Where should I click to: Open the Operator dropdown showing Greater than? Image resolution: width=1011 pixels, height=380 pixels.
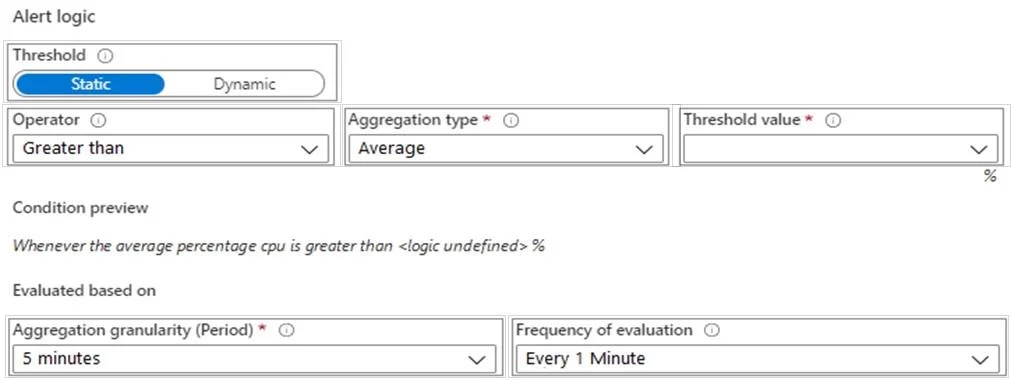pyautogui.click(x=171, y=148)
